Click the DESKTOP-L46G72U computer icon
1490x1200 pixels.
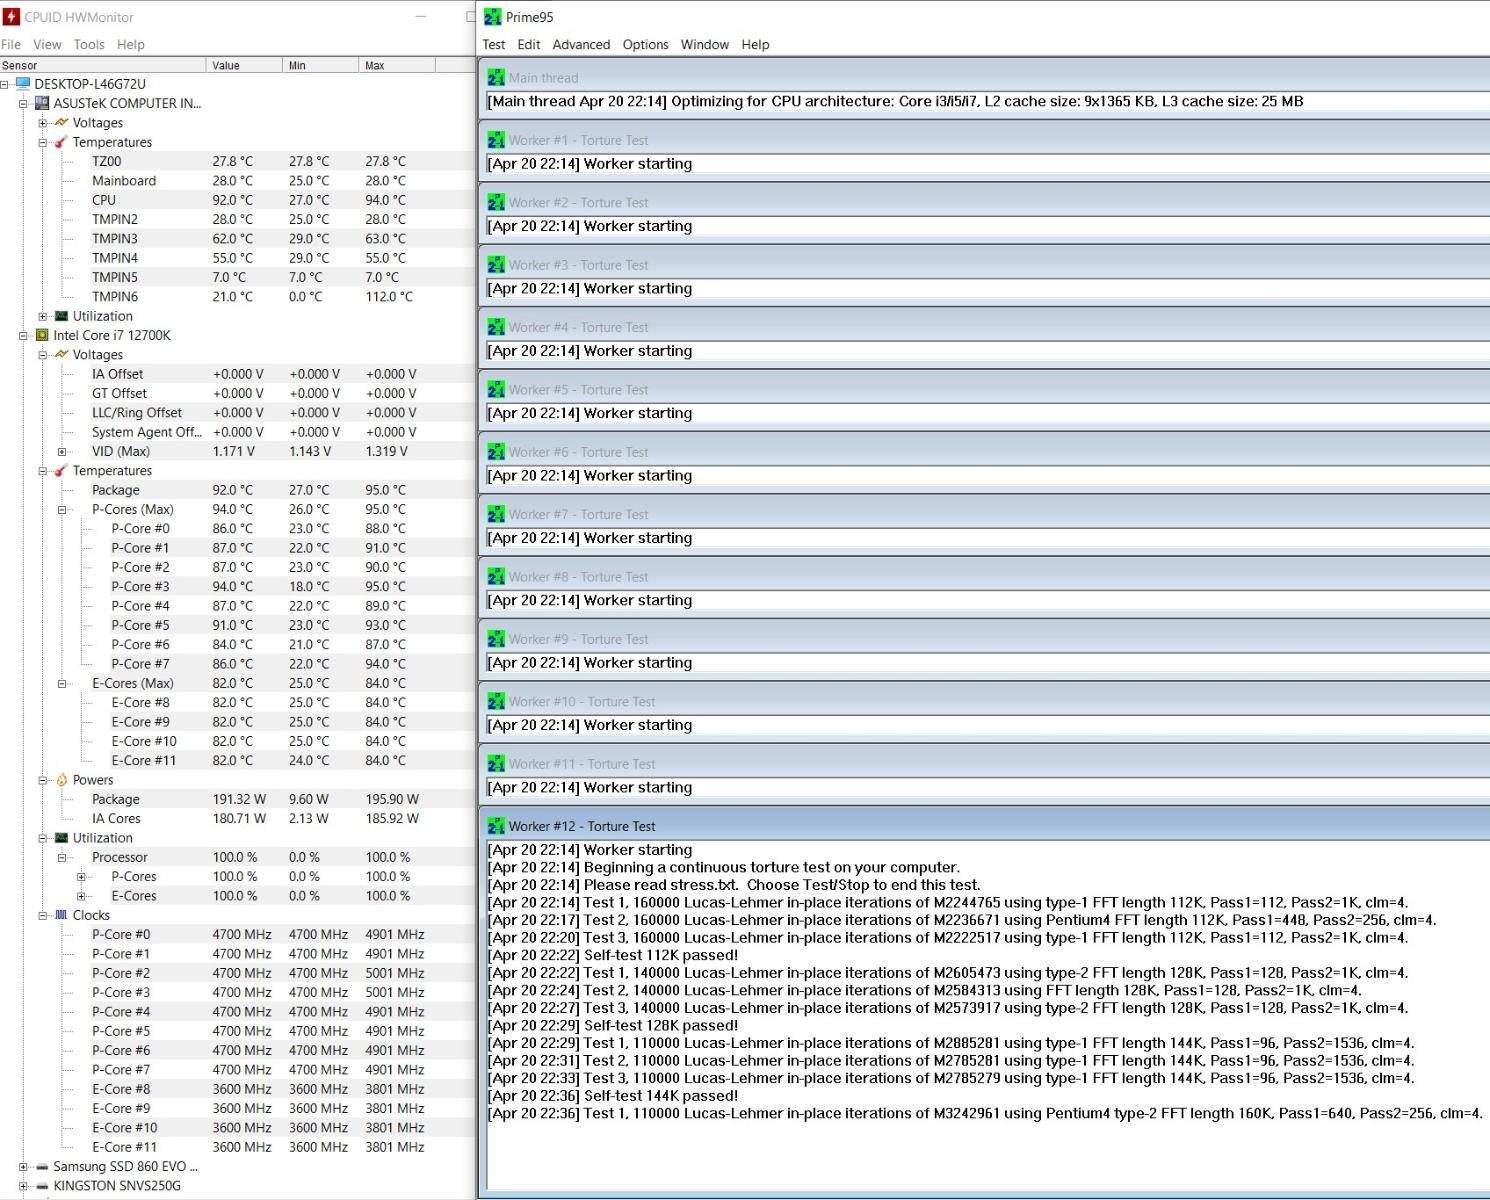23,84
